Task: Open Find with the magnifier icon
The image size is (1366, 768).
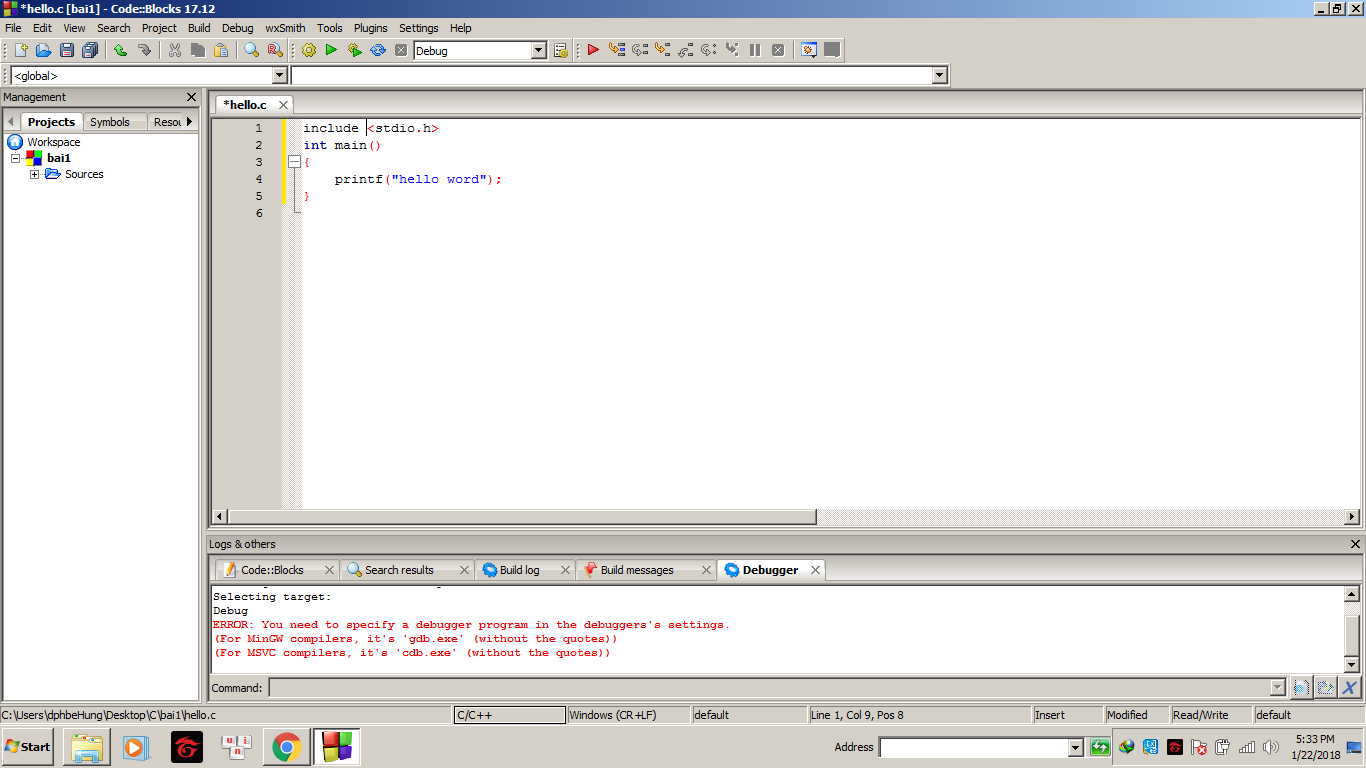Action: (x=252, y=50)
